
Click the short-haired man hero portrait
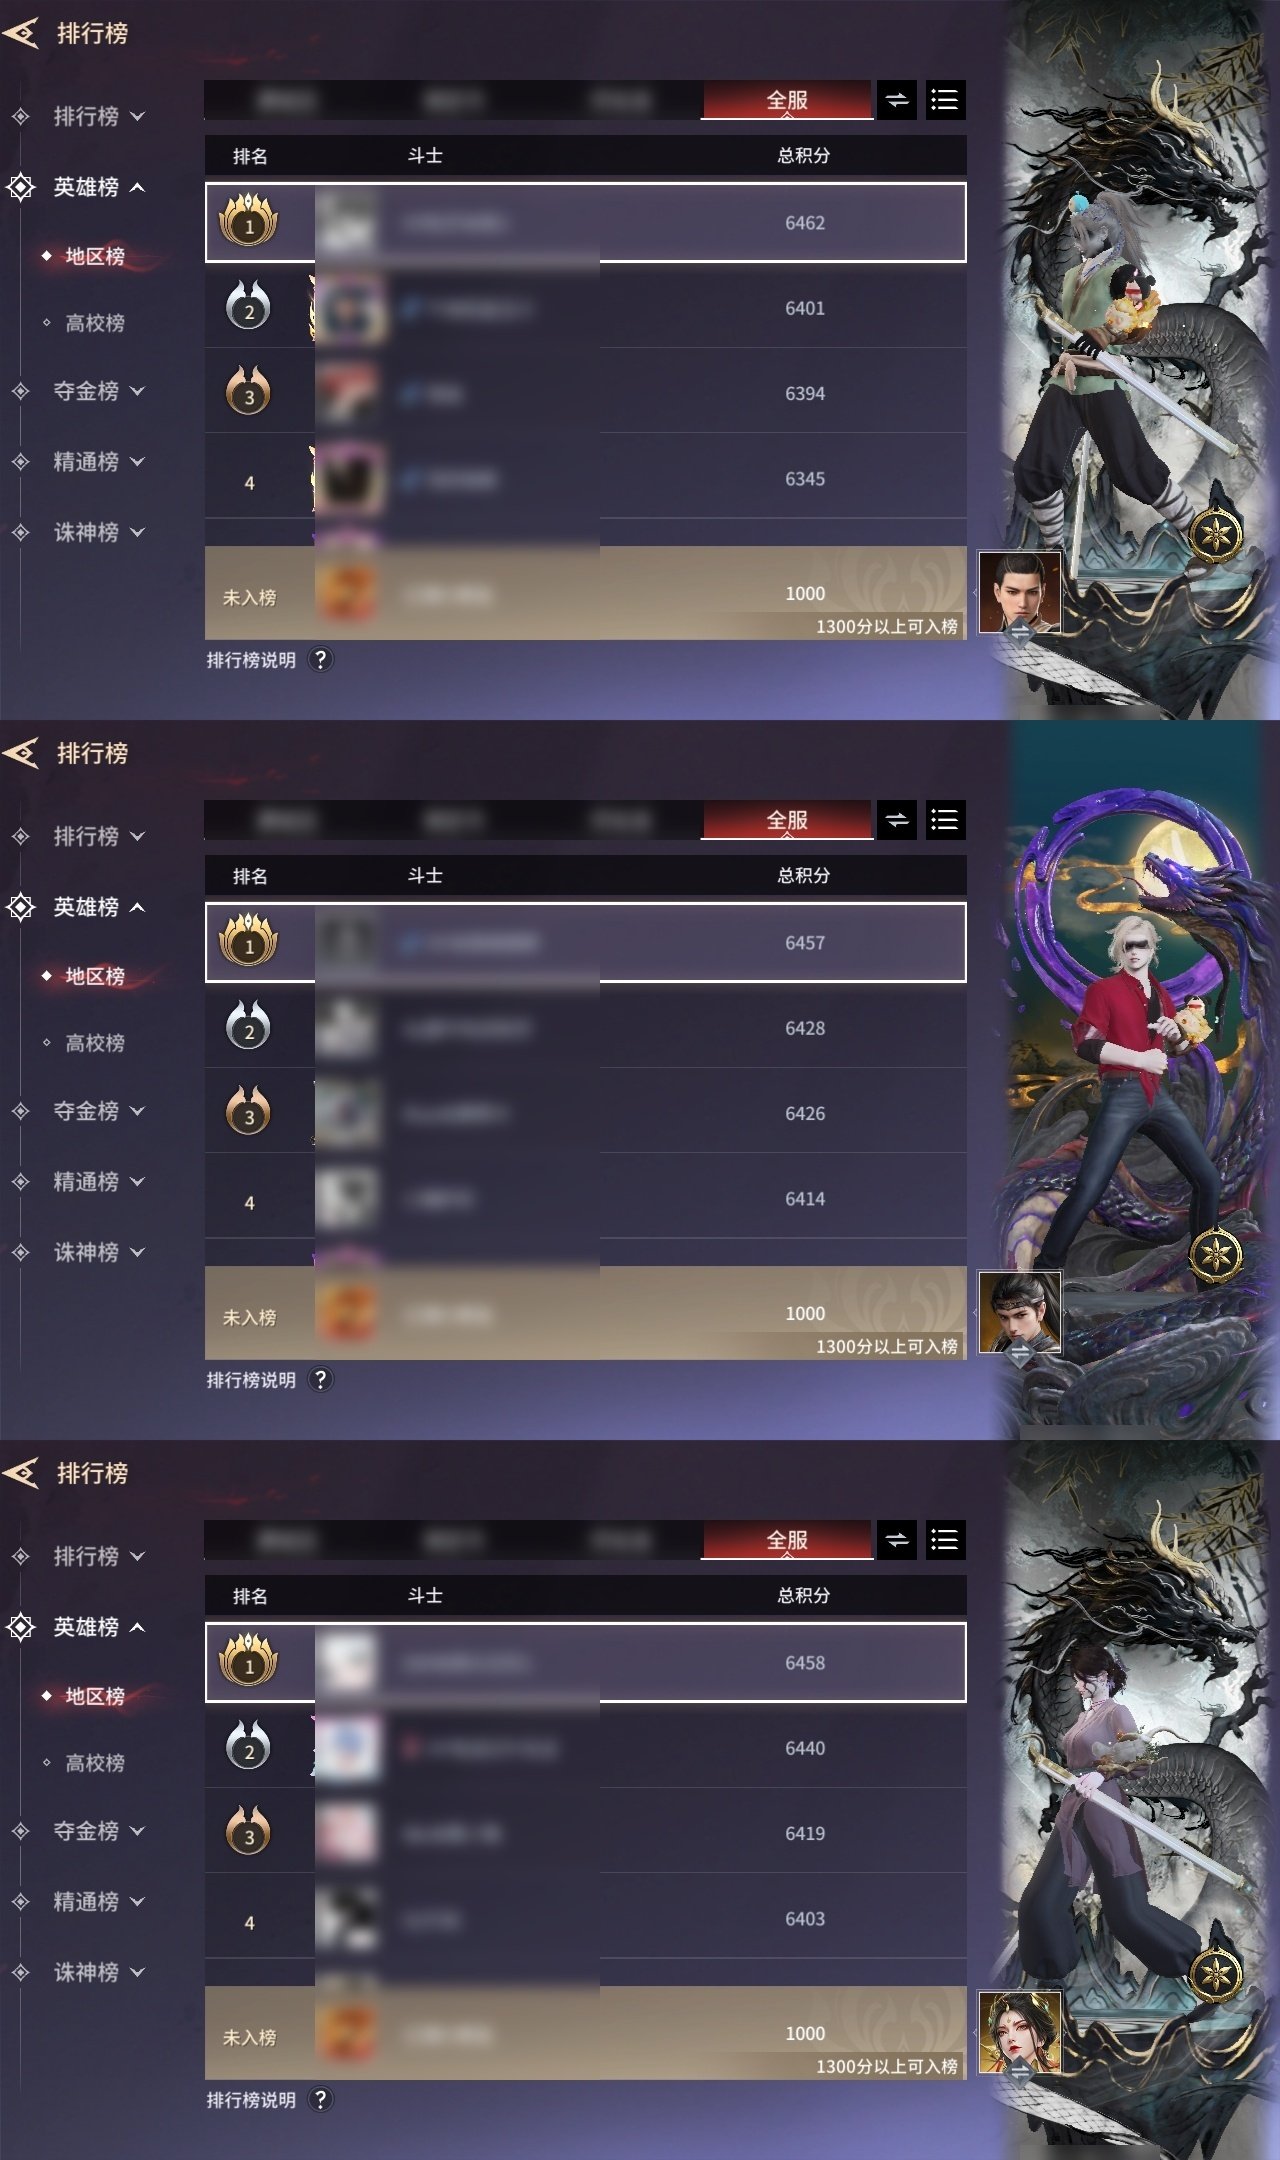click(1019, 592)
